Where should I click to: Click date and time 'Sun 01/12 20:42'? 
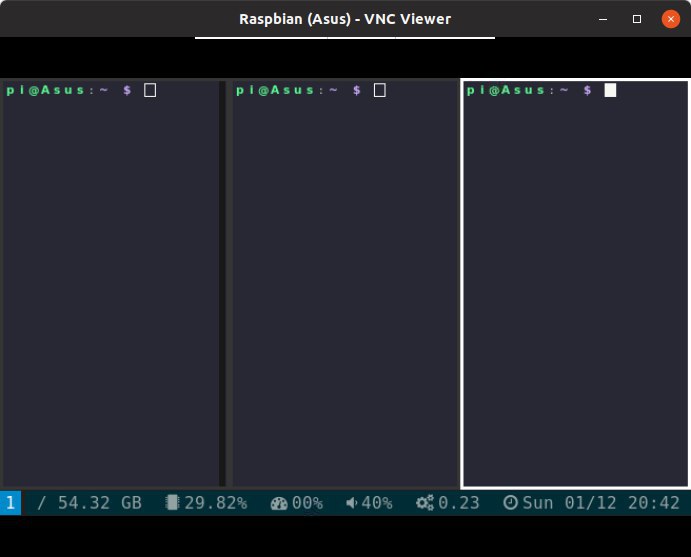tap(601, 503)
